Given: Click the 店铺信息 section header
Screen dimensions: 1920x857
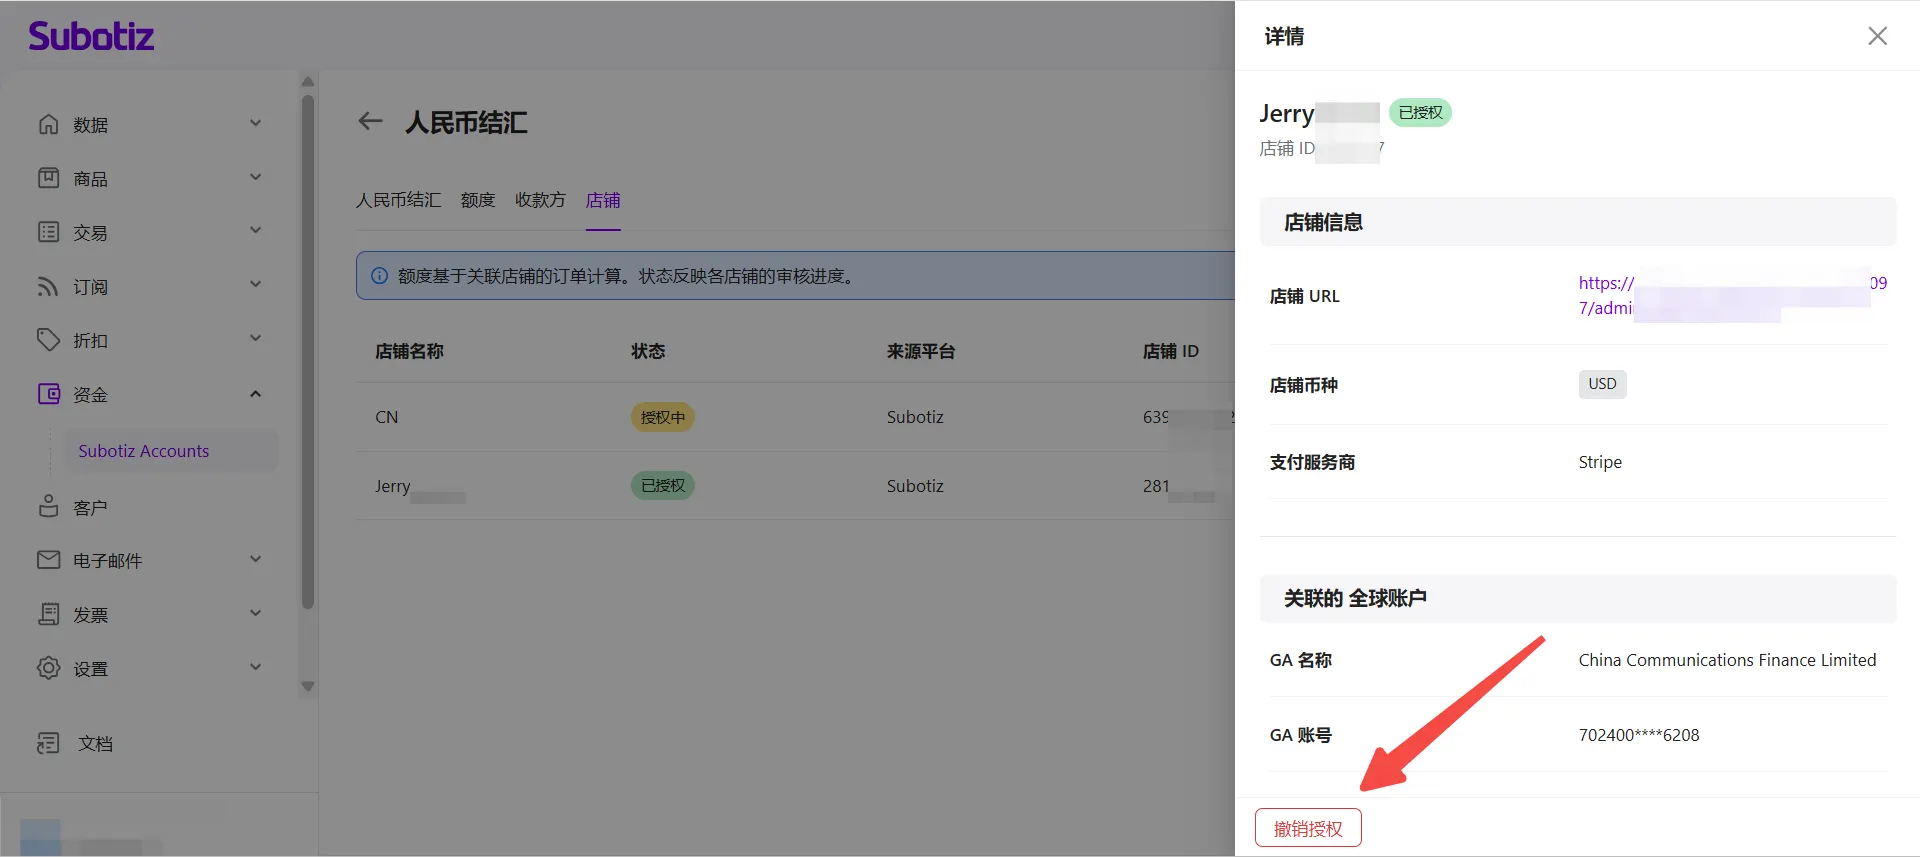Looking at the screenshot, I should pos(1578,222).
